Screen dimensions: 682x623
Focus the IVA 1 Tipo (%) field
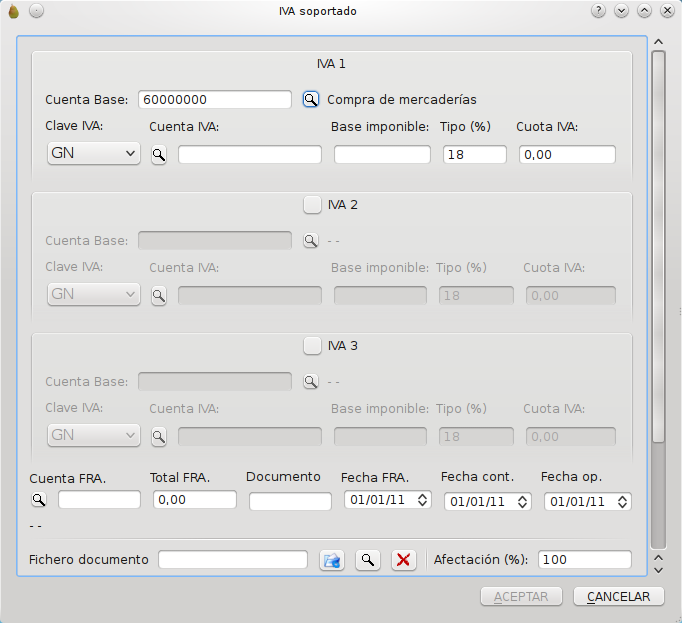[475, 155]
